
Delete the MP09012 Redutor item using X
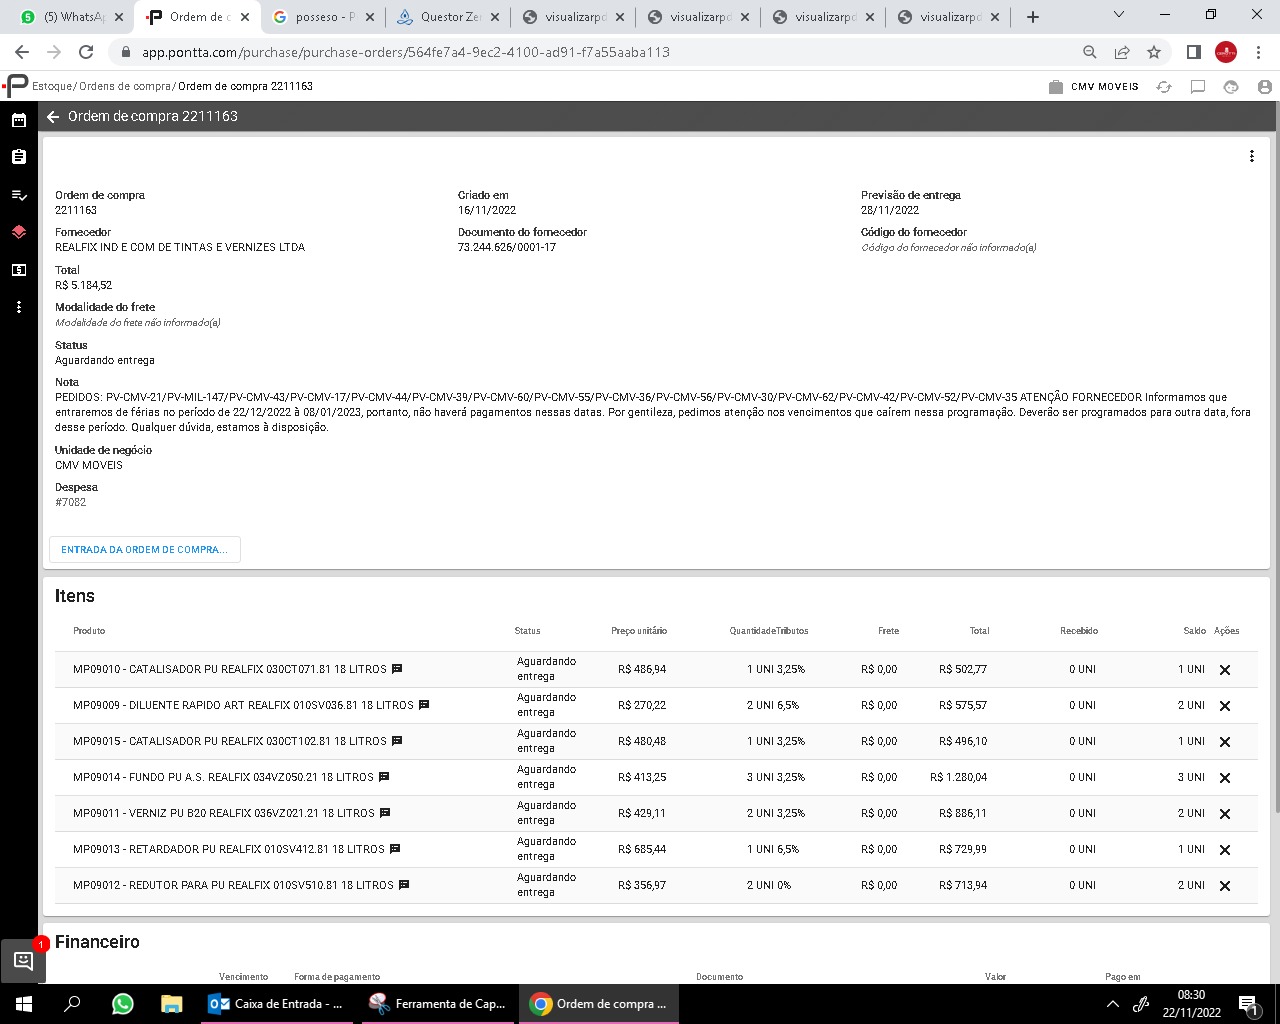tap(1224, 886)
